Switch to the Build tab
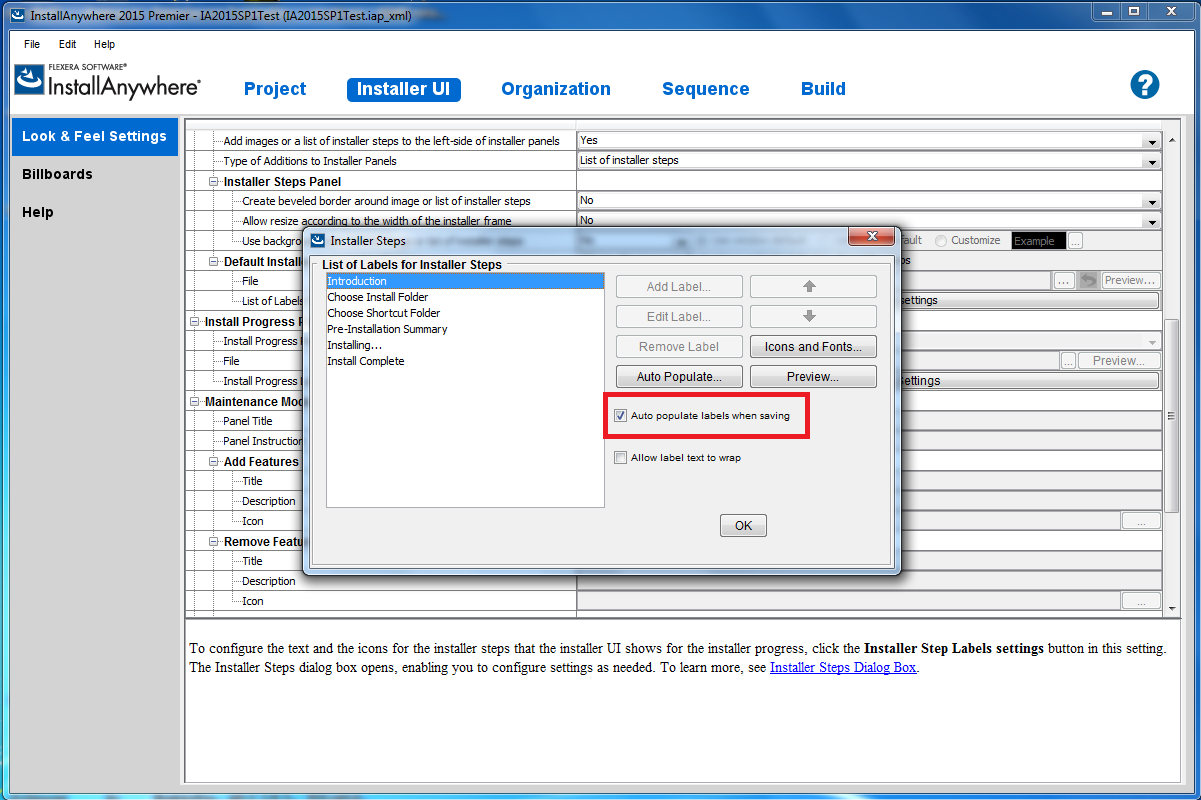 click(x=823, y=89)
